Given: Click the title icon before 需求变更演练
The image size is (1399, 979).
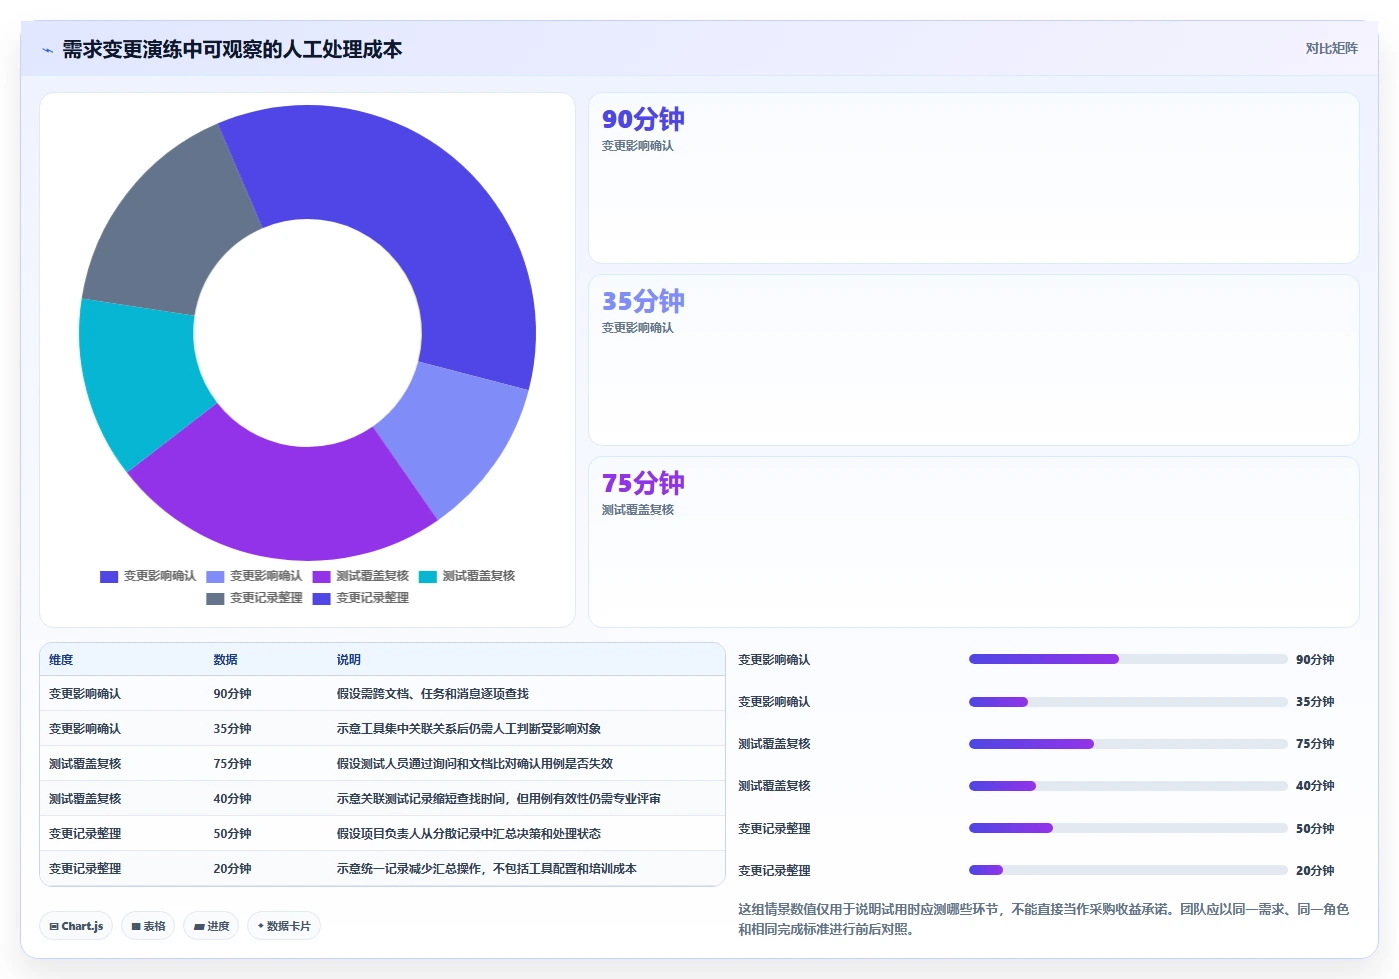Looking at the screenshot, I should coord(47,50).
